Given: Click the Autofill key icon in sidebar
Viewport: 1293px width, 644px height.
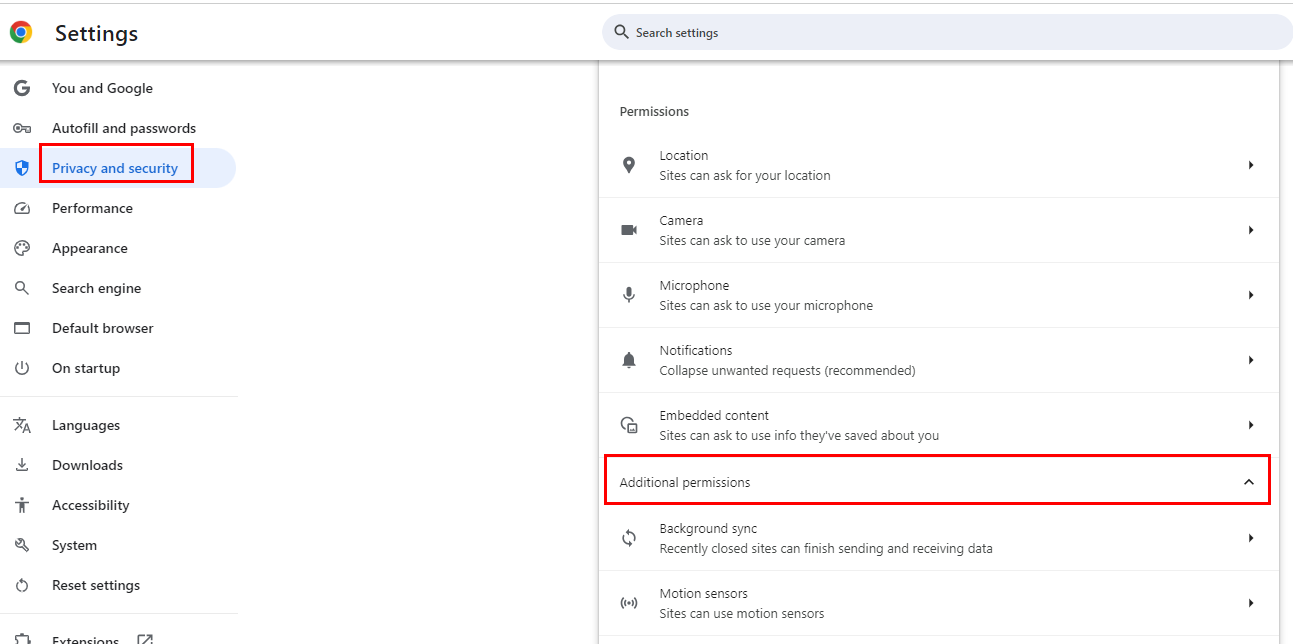Looking at the screenshot, I should pos(22,128).
